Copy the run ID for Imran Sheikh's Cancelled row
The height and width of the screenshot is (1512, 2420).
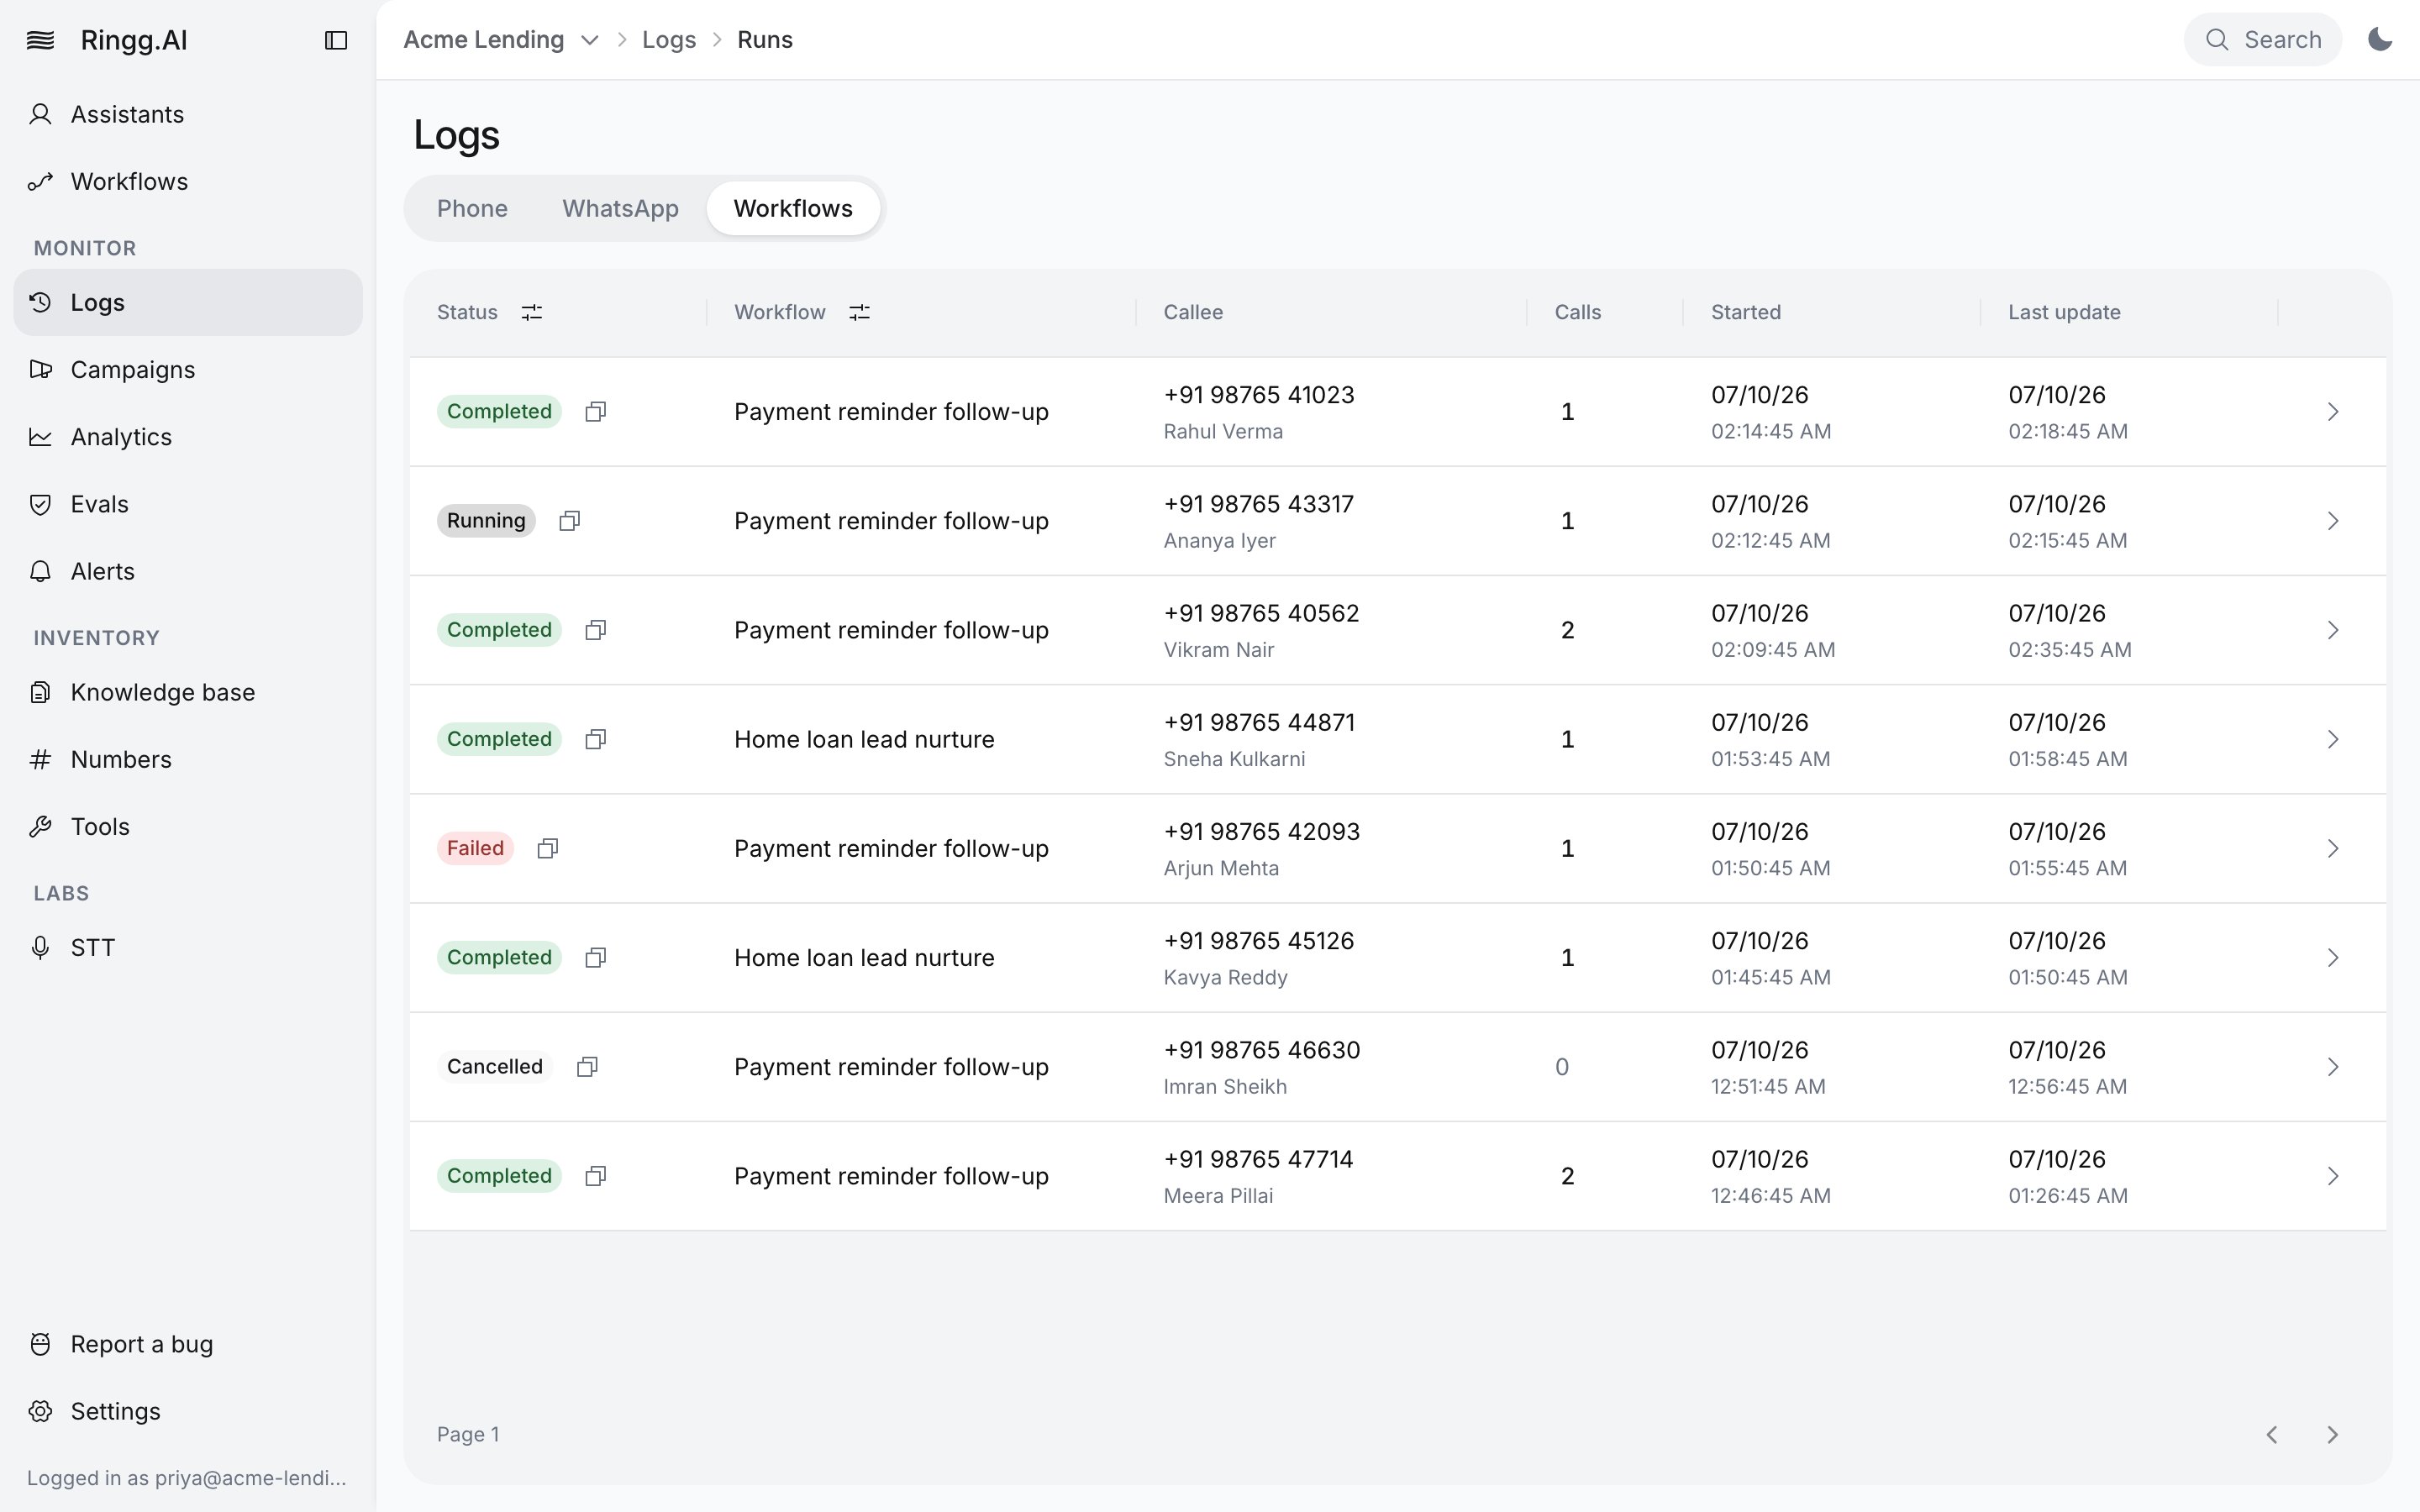pyautogui.click(x=588, y=1066)
